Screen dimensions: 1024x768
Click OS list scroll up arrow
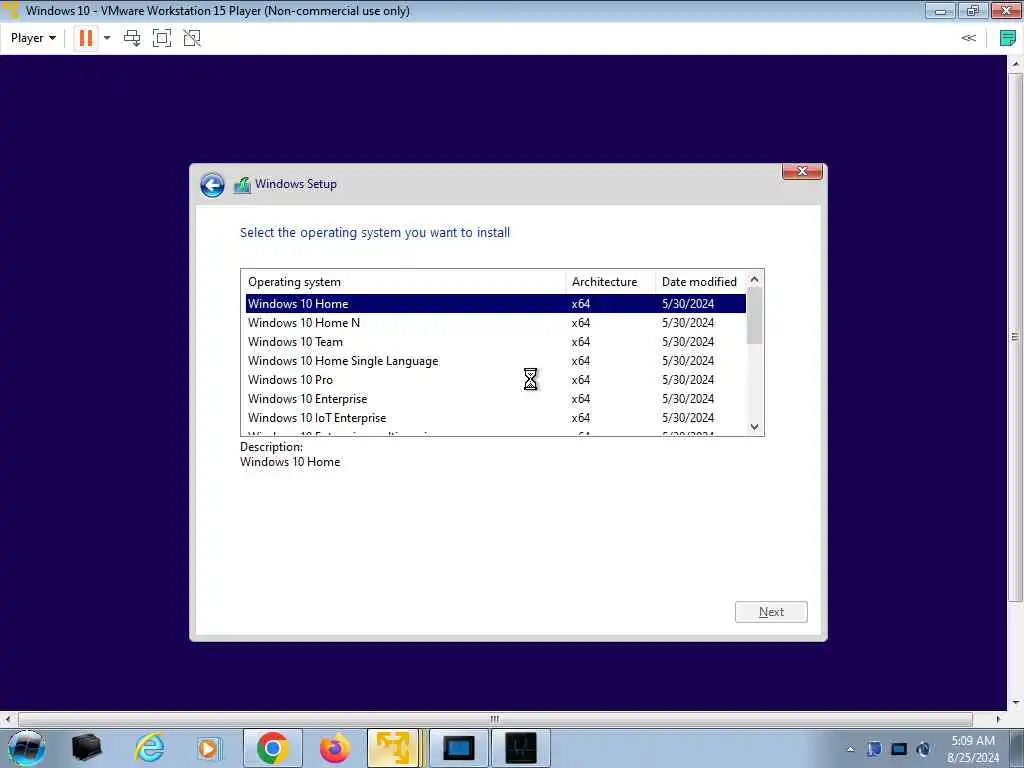(755, 280)
